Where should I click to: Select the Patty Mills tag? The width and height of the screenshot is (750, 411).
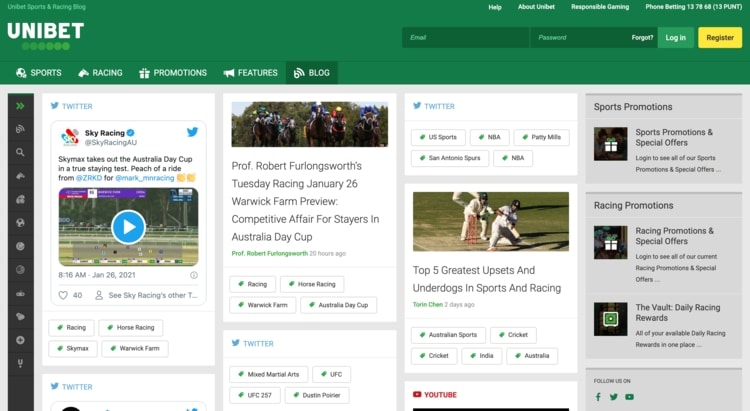[541, 137]
